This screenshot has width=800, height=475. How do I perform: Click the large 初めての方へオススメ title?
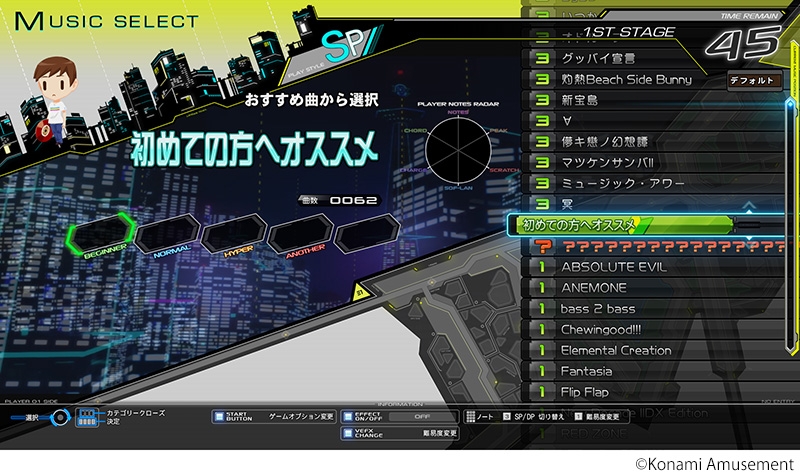coord(254,149)
